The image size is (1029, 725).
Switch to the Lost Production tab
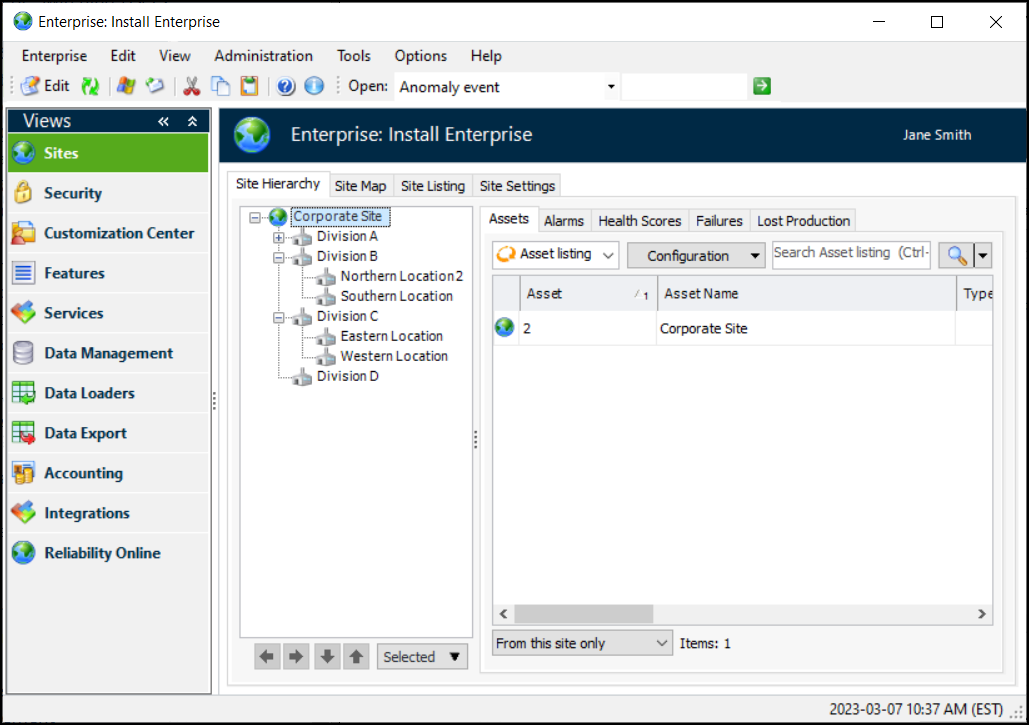point(803,221)
